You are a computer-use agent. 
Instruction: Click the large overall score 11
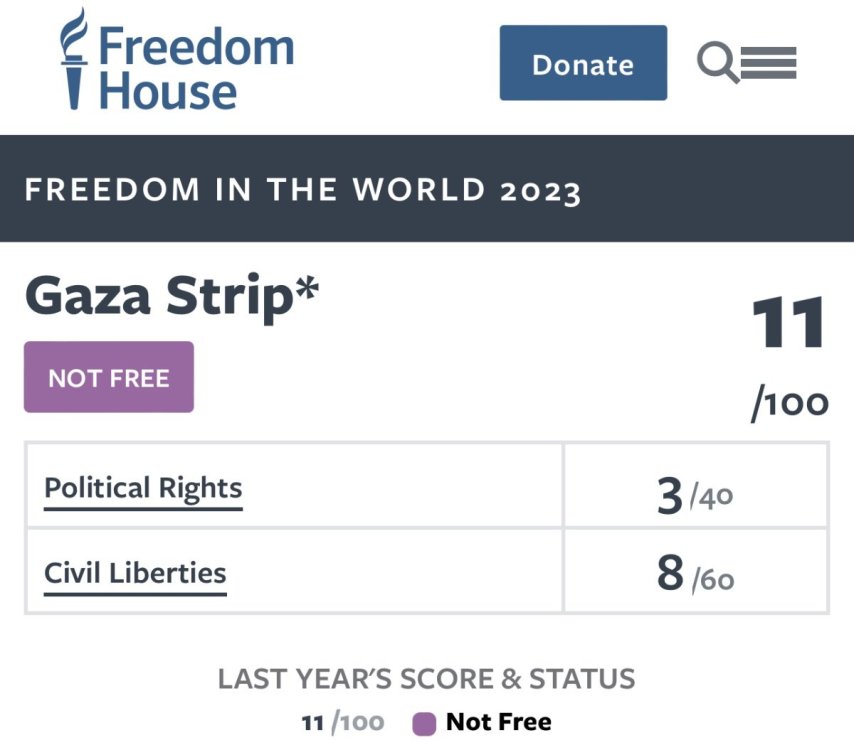pos(789,324)
